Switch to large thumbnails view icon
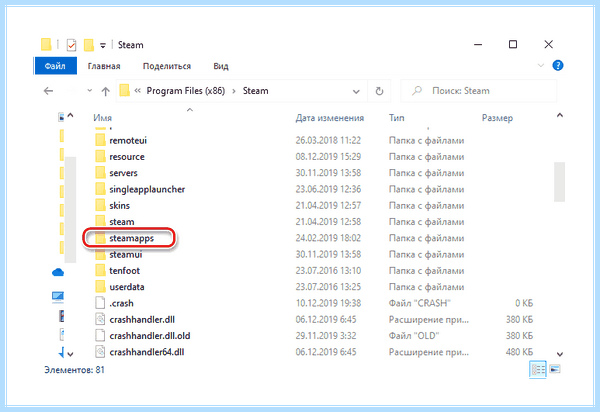 555,369
